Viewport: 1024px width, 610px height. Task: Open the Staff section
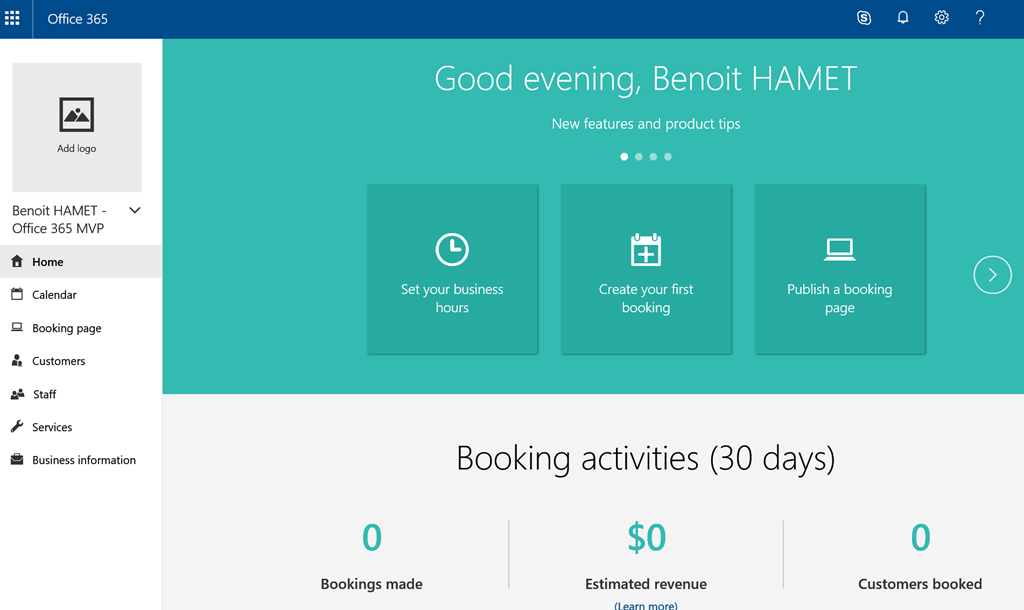pos(44,394)
